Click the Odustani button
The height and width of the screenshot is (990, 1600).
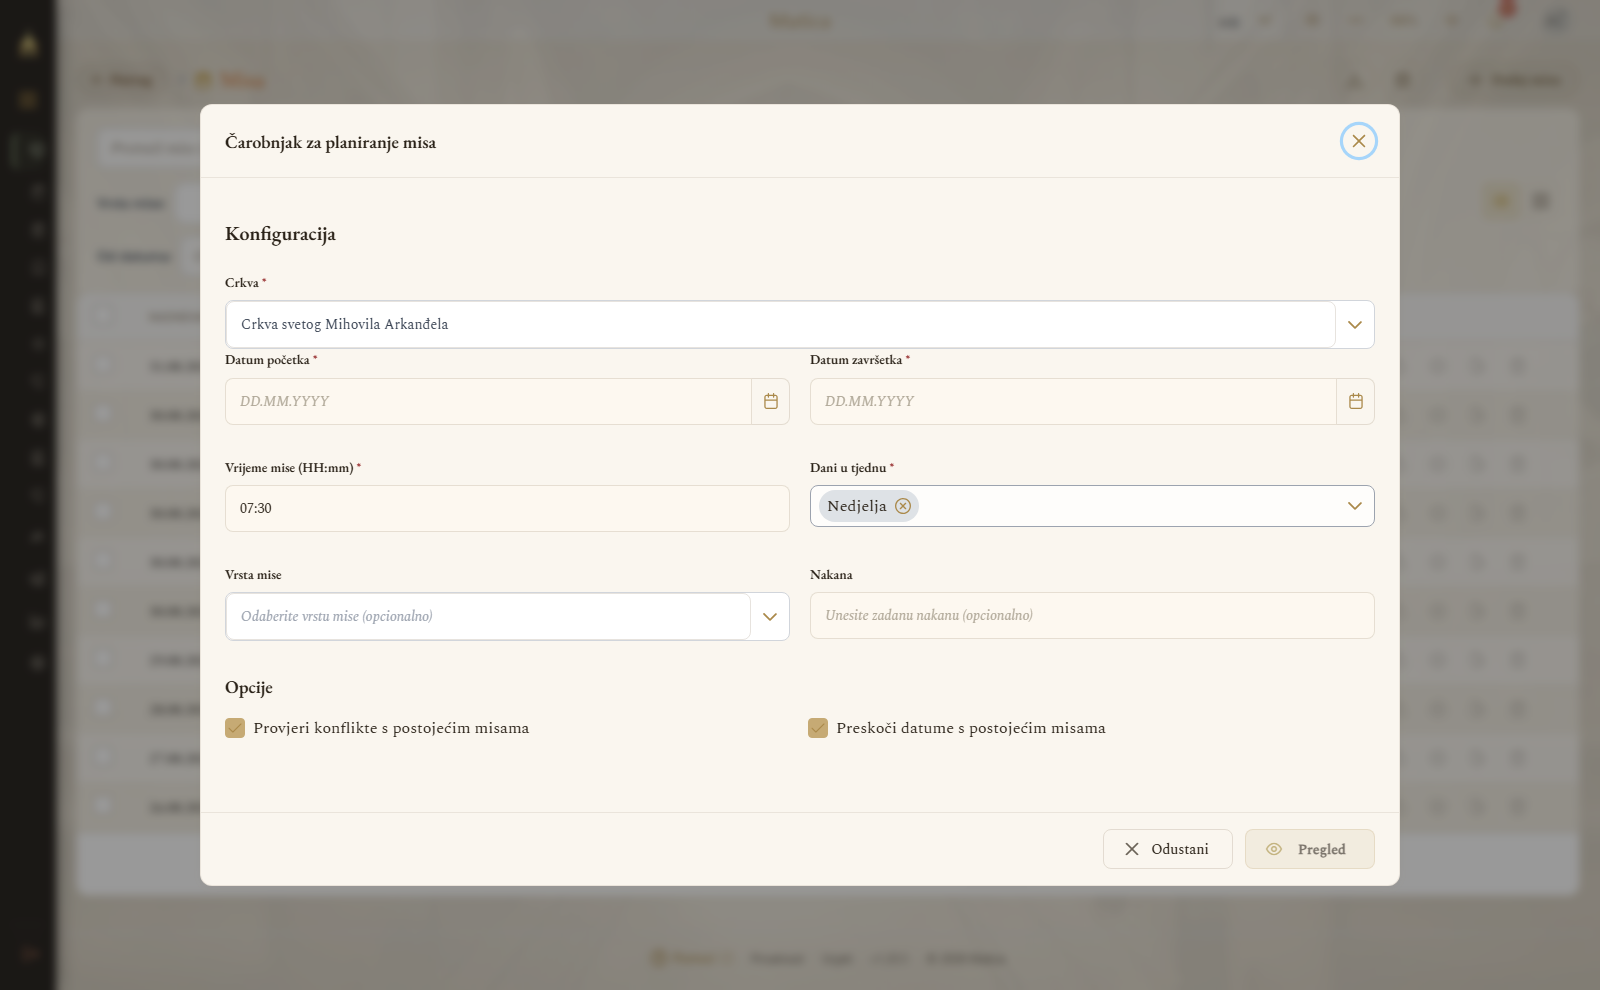1167,849
